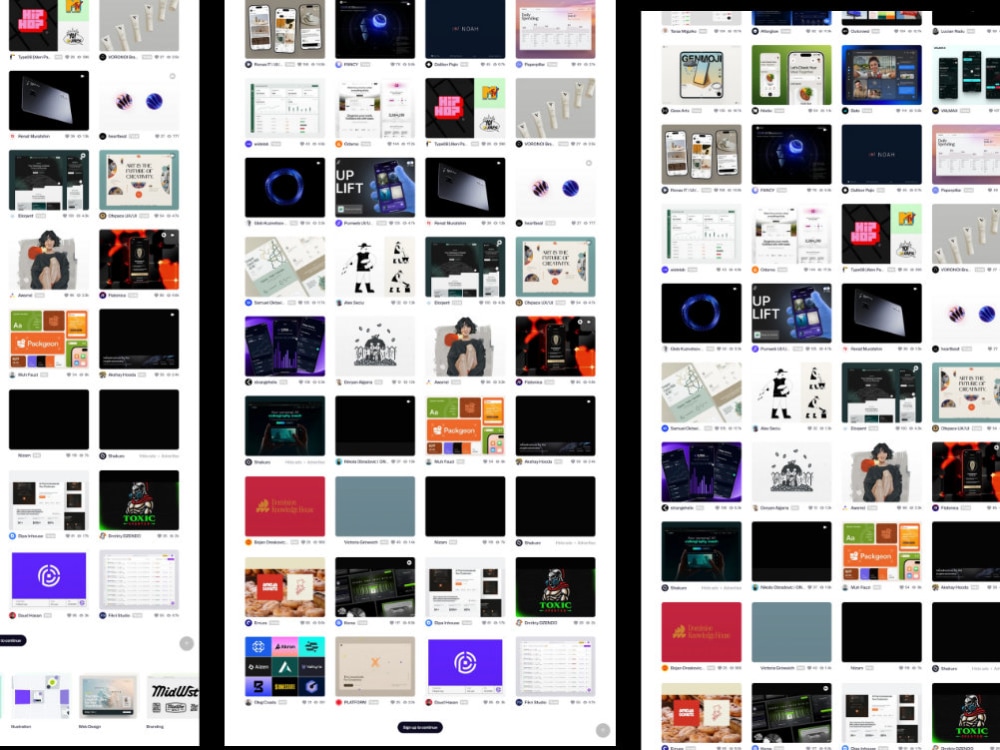Image resolution: width=1000 pixels, height=750 pixels.
Task: Open NOAH shot in middle panel
Action: coord(465,29)
